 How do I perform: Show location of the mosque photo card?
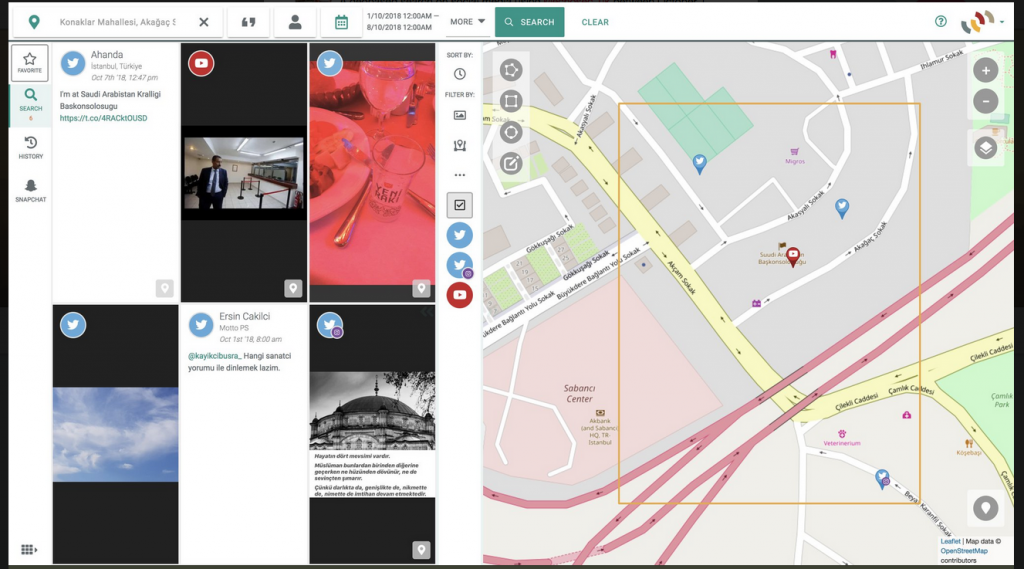pos(421,551)
